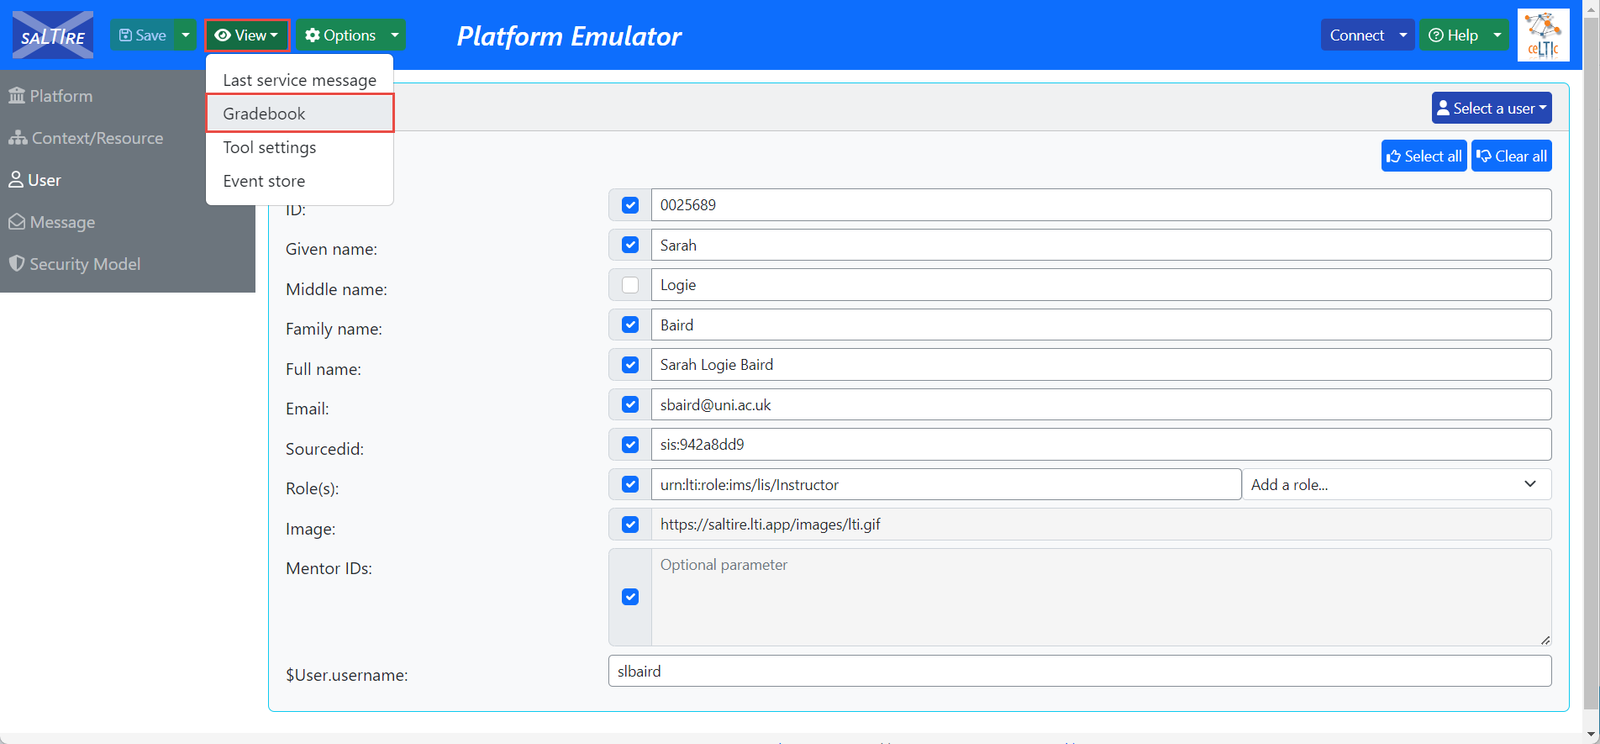Go to the Message sidebar section
1600x744 pixels.
(52, 222)
